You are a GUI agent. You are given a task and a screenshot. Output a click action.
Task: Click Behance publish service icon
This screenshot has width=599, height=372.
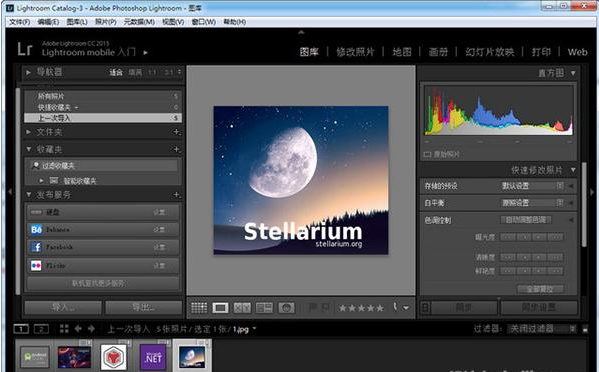(36, 230)
